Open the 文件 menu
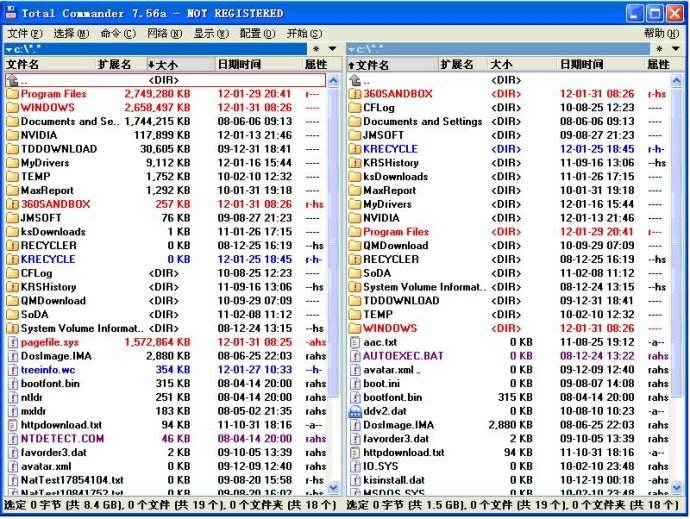 click(25, 33)
